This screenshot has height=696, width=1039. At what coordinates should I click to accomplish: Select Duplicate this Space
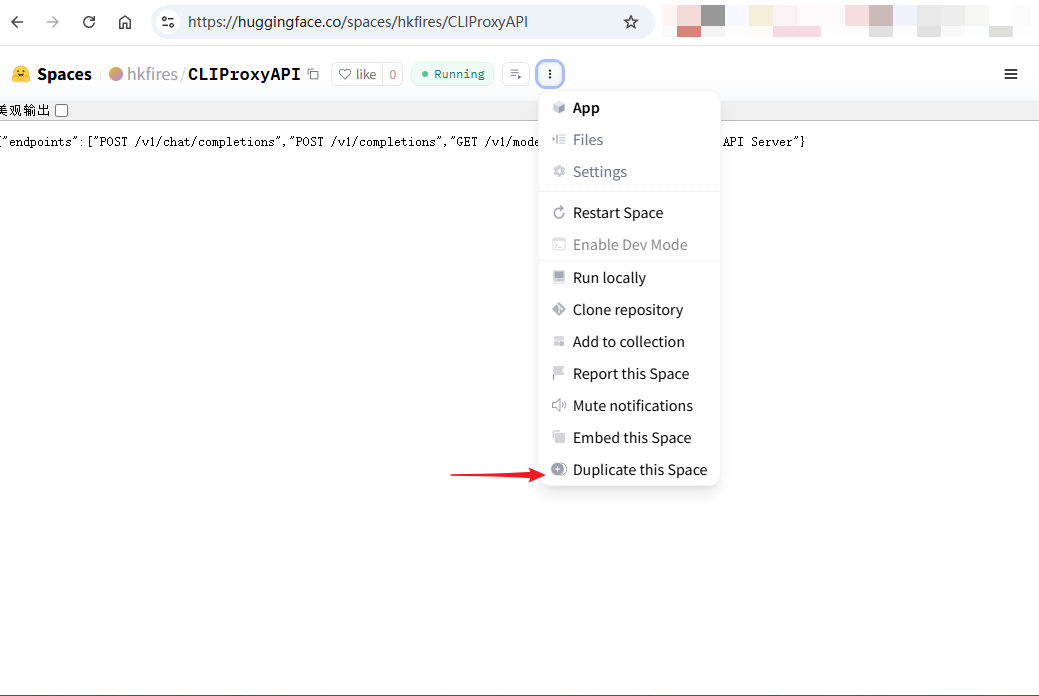639,470
